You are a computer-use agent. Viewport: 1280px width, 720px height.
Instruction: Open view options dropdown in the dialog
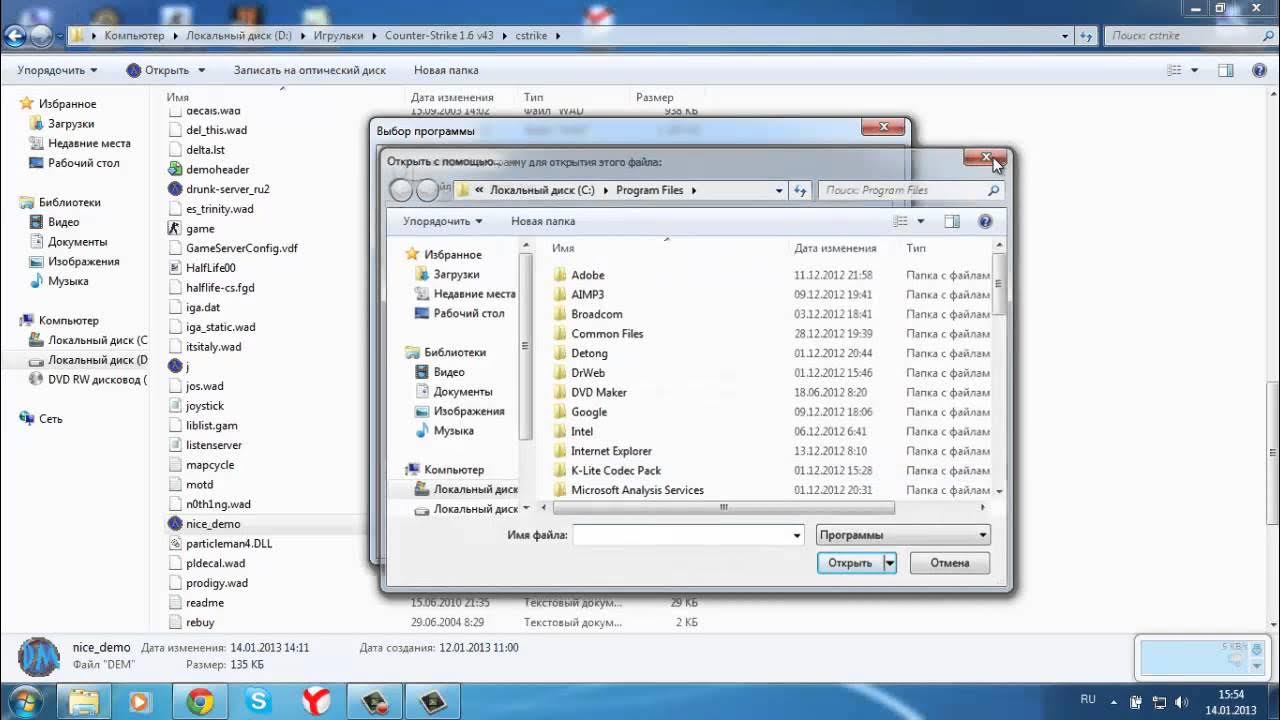[920, 222]
